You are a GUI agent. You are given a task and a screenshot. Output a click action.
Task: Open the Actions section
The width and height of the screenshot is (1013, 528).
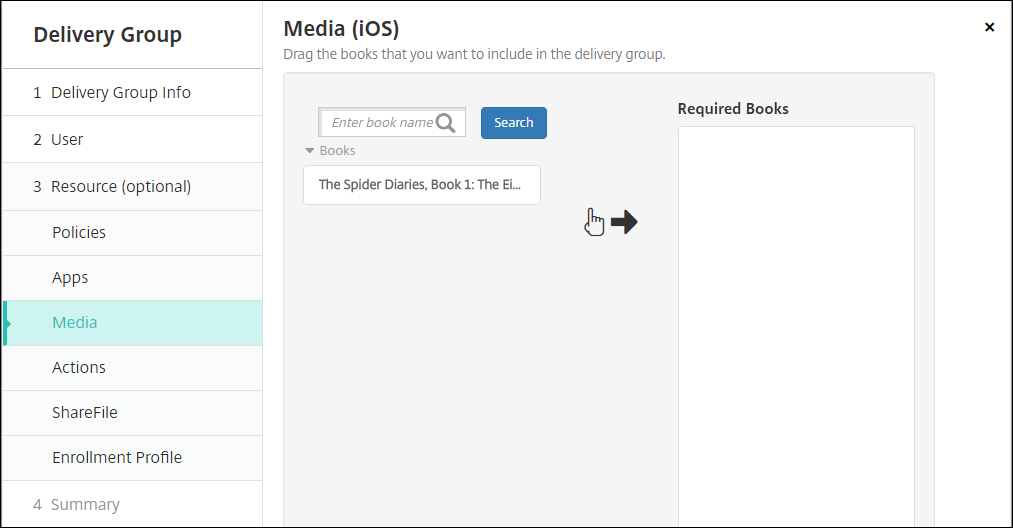79,367
